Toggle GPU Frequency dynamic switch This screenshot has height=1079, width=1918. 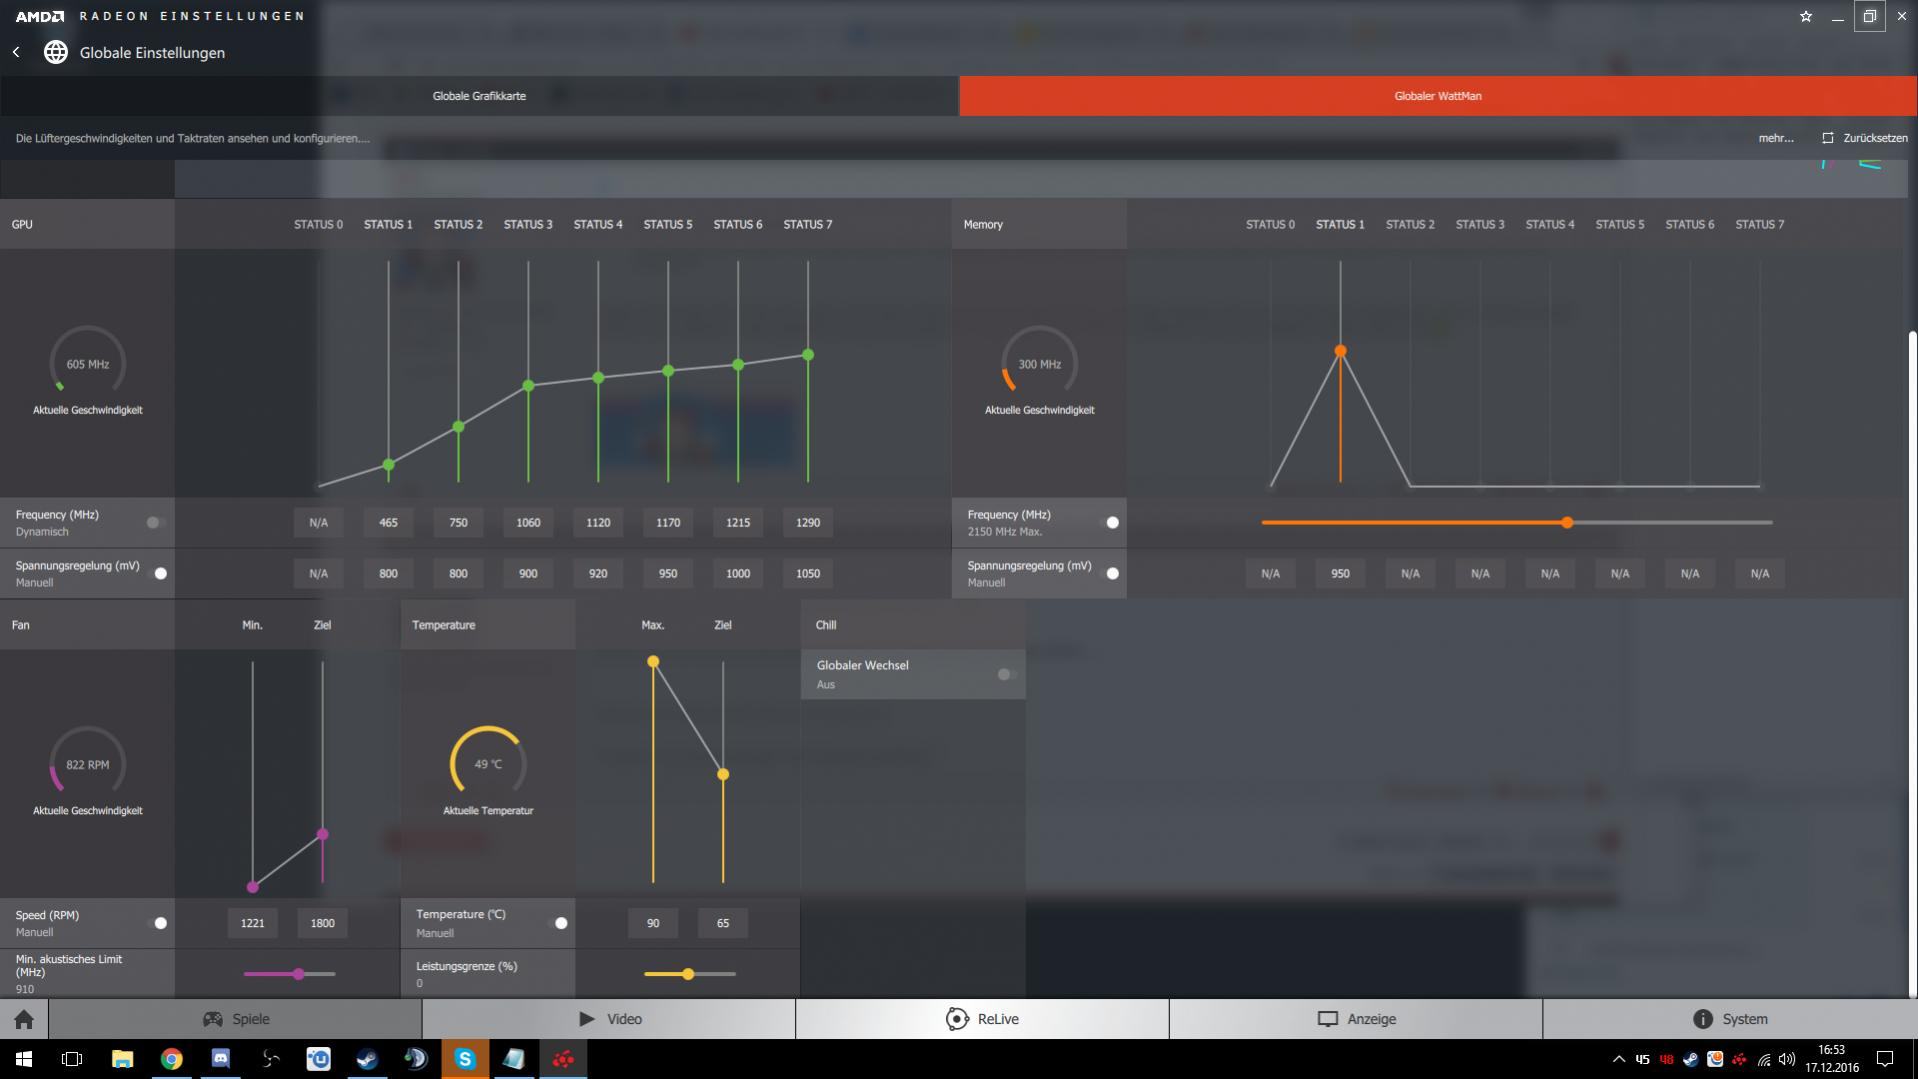pyautogui.click(x=155, y=522)
